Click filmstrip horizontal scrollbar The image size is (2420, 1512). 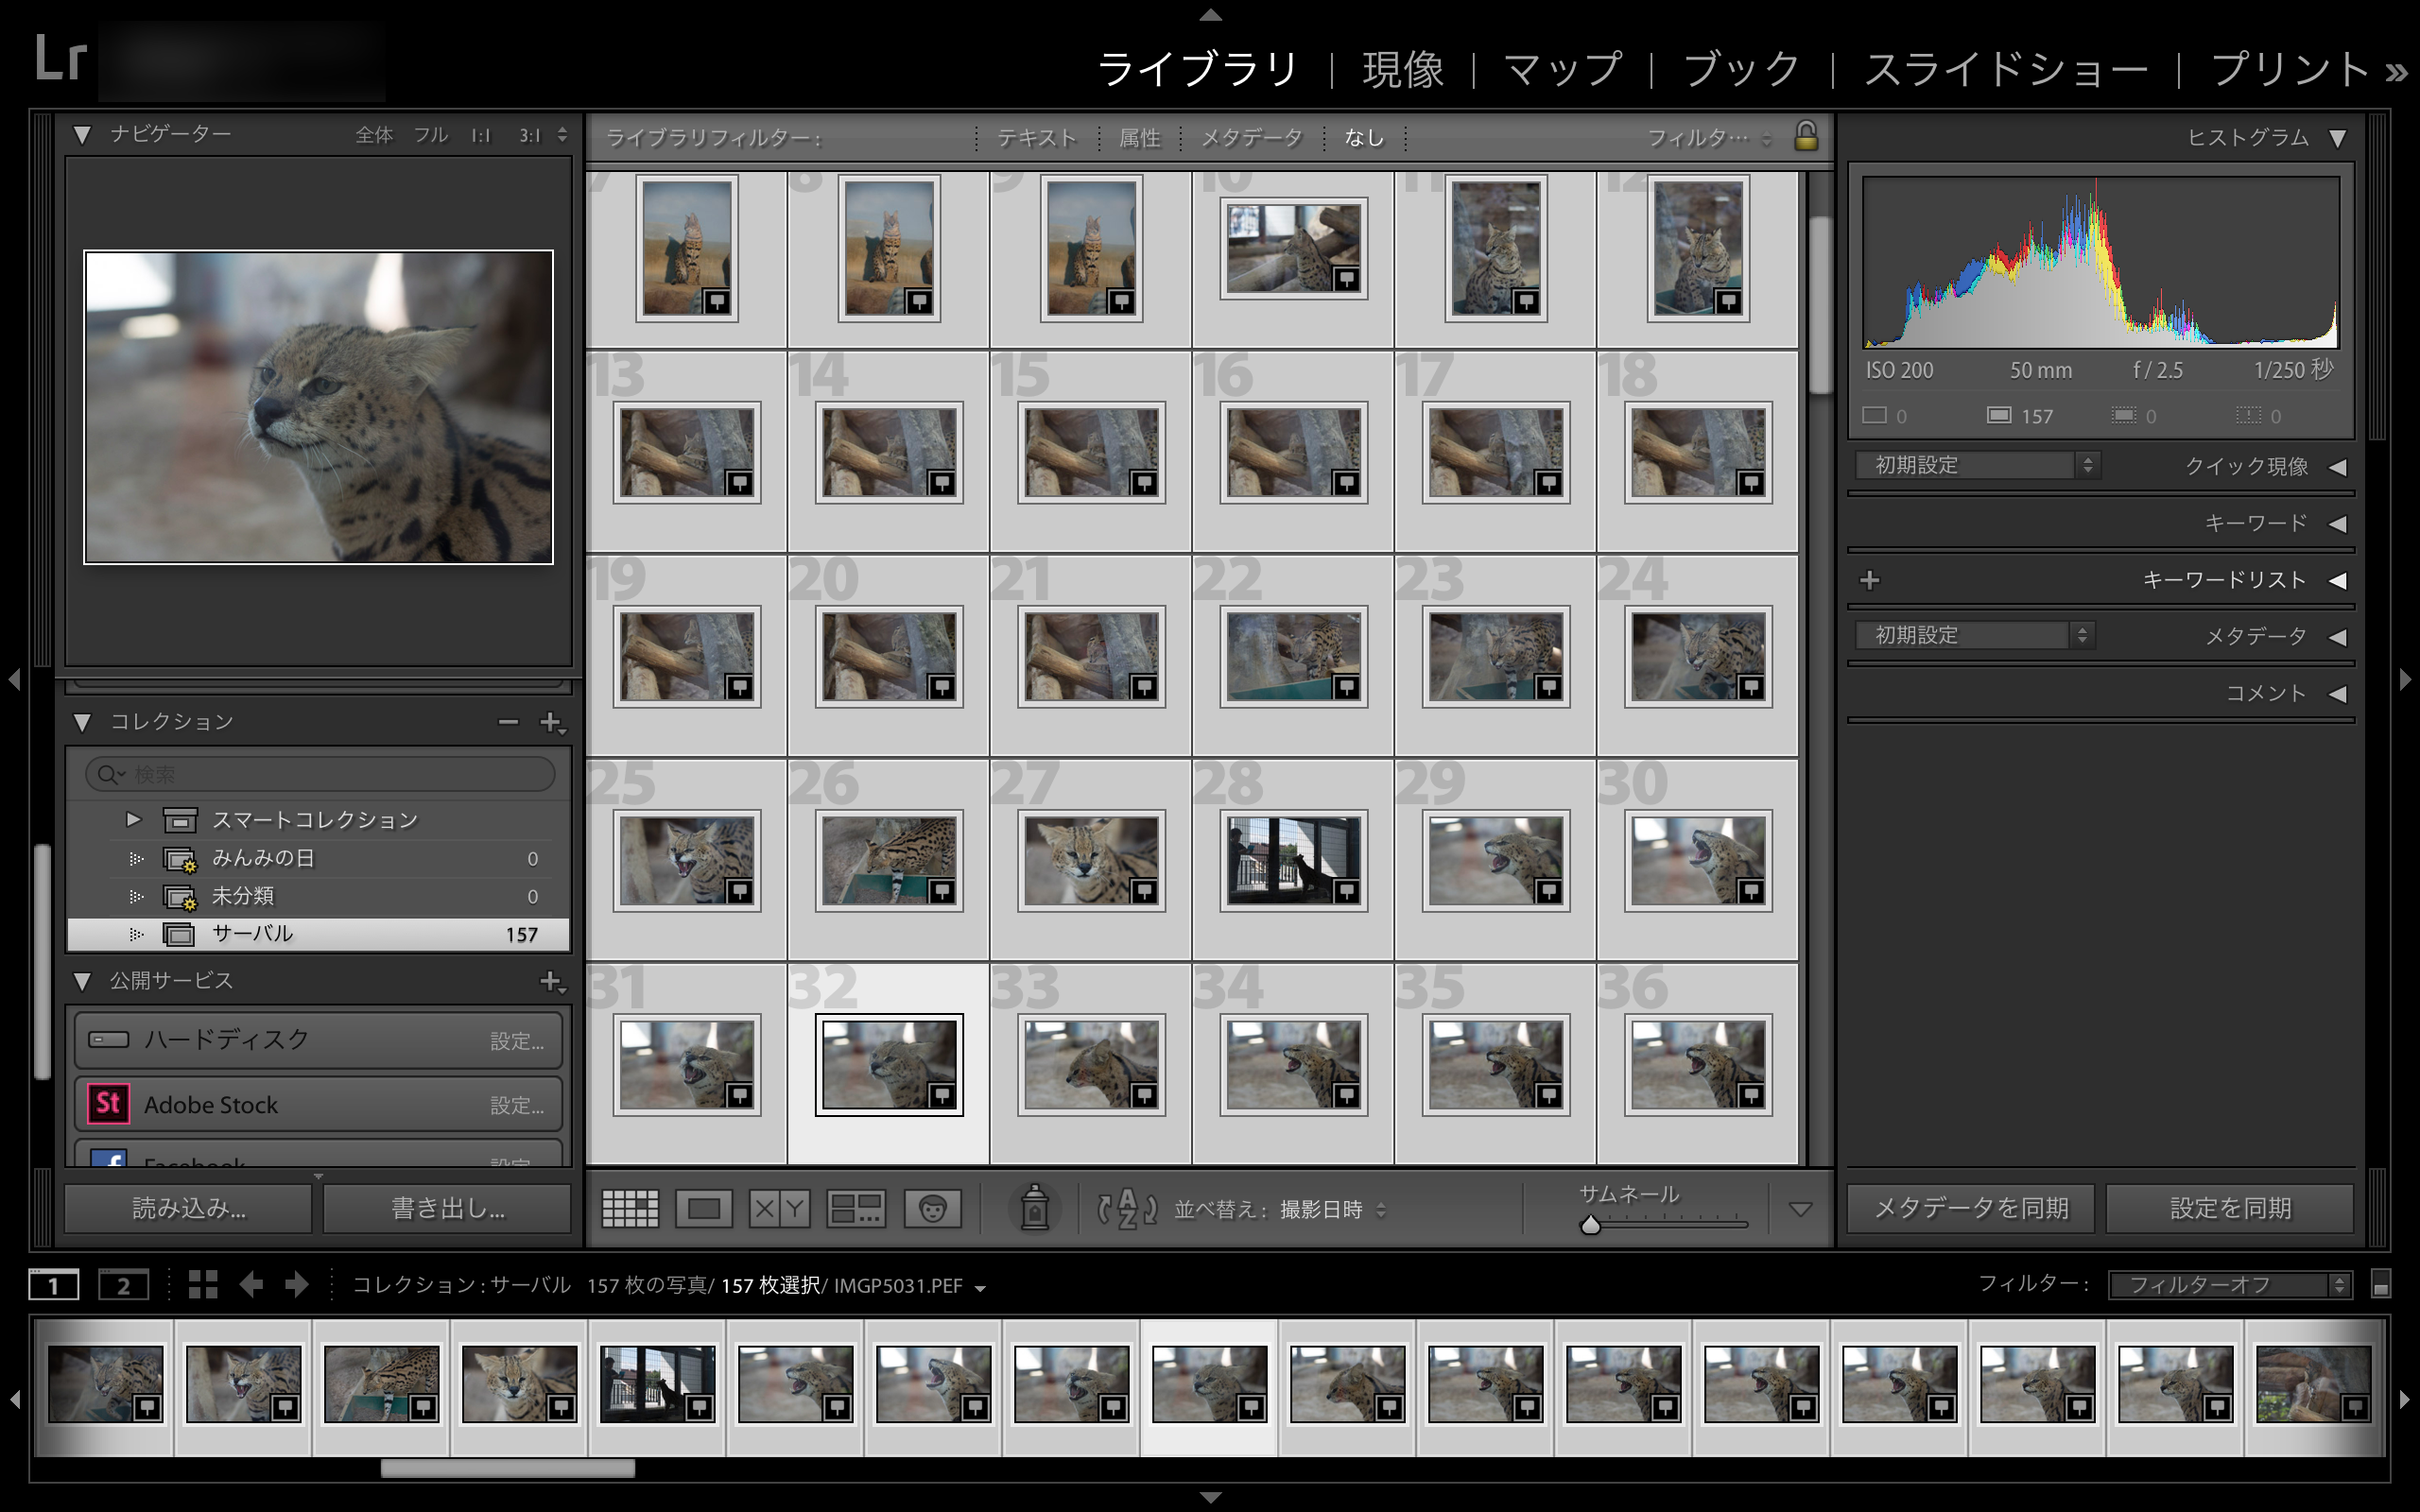tap(507, 1468)
